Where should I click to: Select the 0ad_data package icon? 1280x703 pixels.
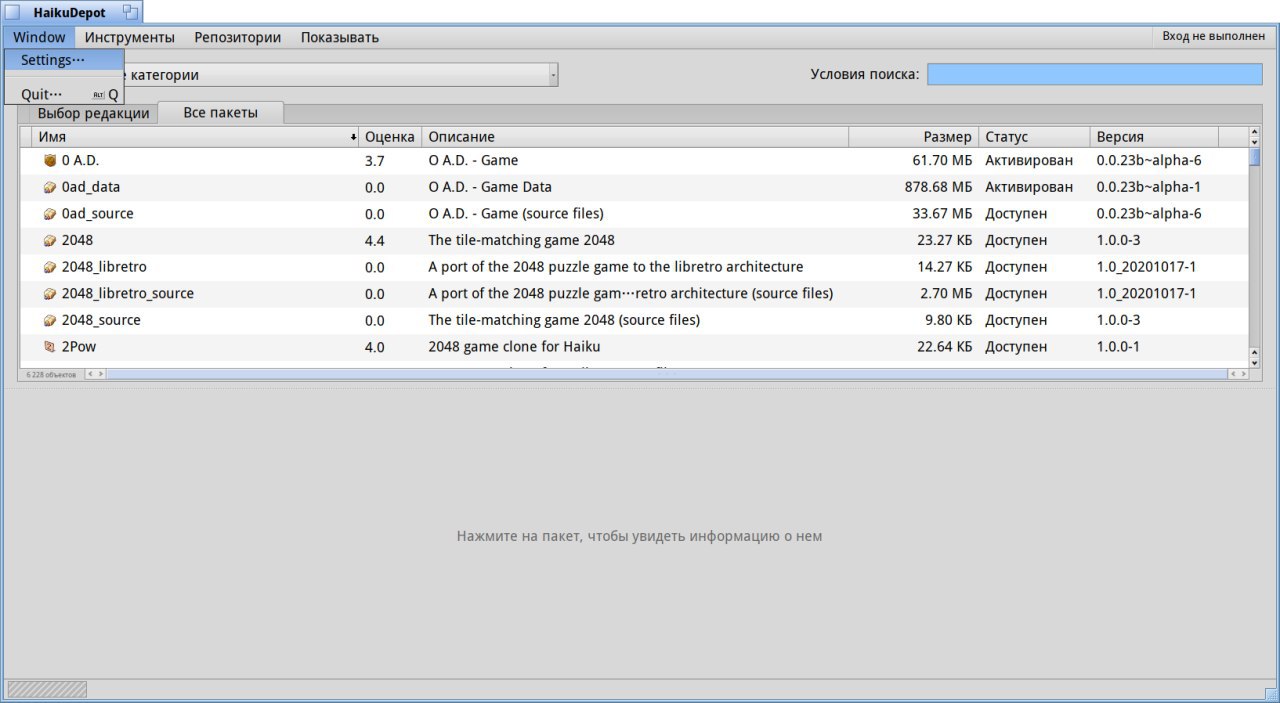tap(50, 187)
